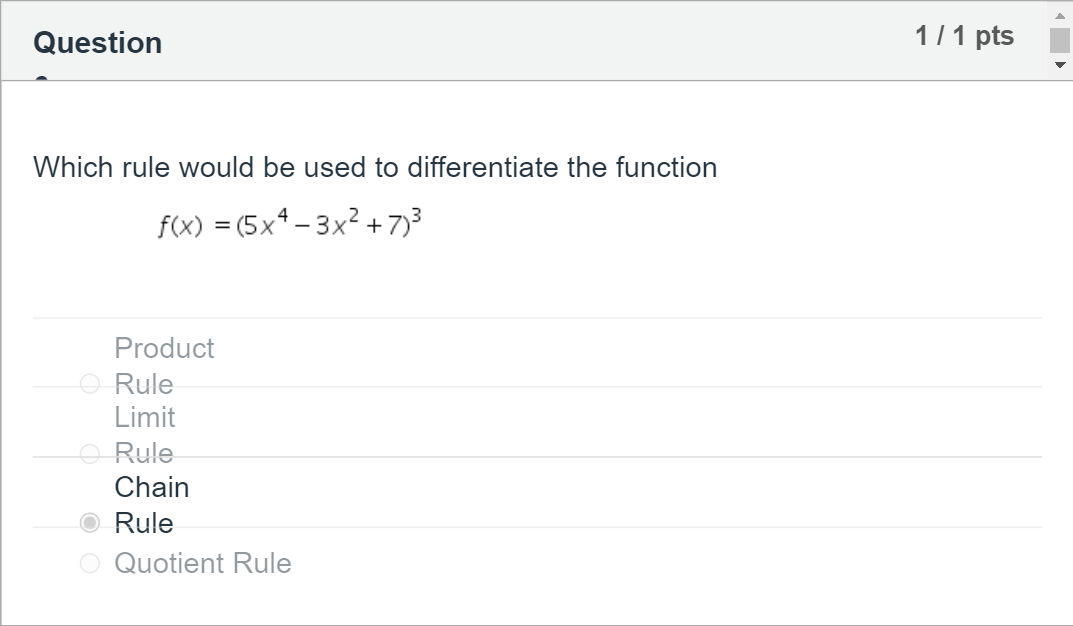
Task: Click the Product Rule option label
Action: click(163, 365)
